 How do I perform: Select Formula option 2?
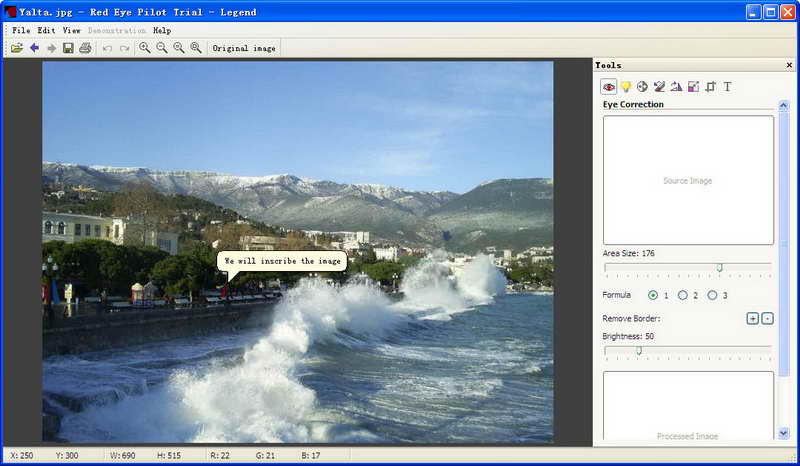click(x=683, y=295)
